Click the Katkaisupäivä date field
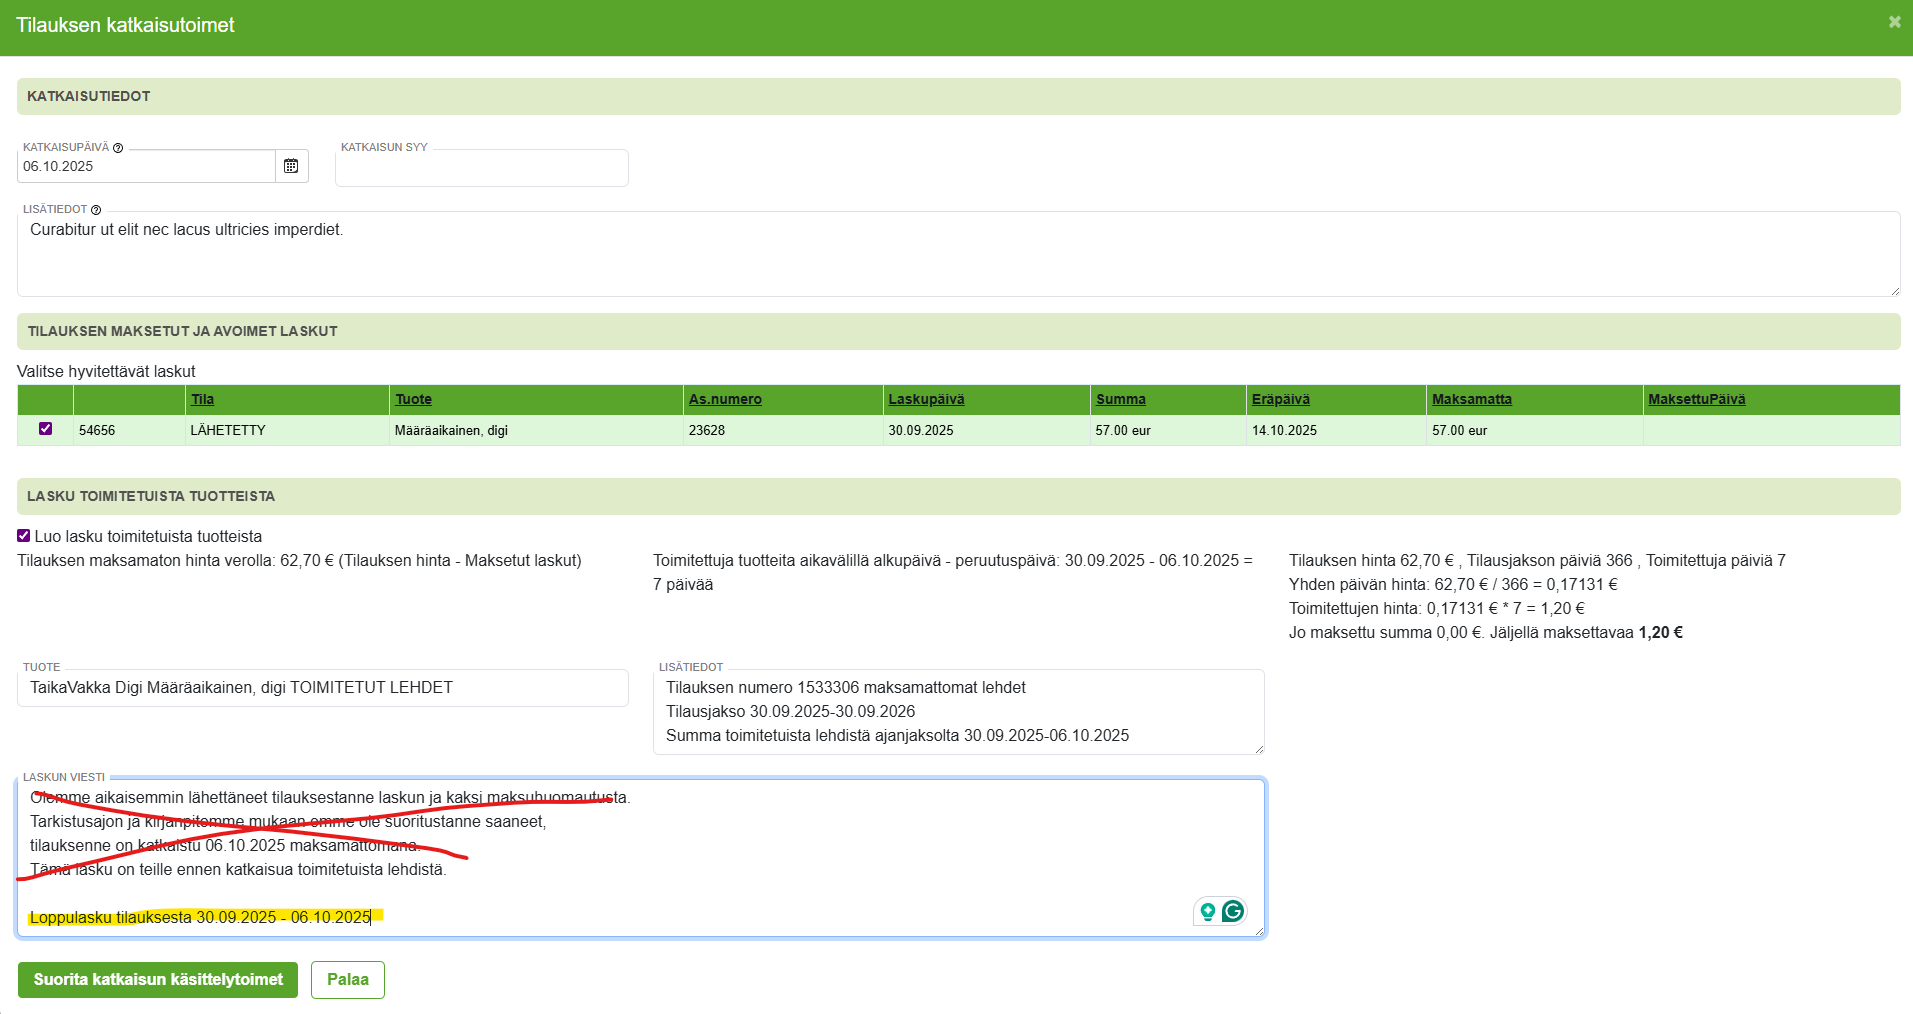1913x1014 pixels. (x=146, y=167)
